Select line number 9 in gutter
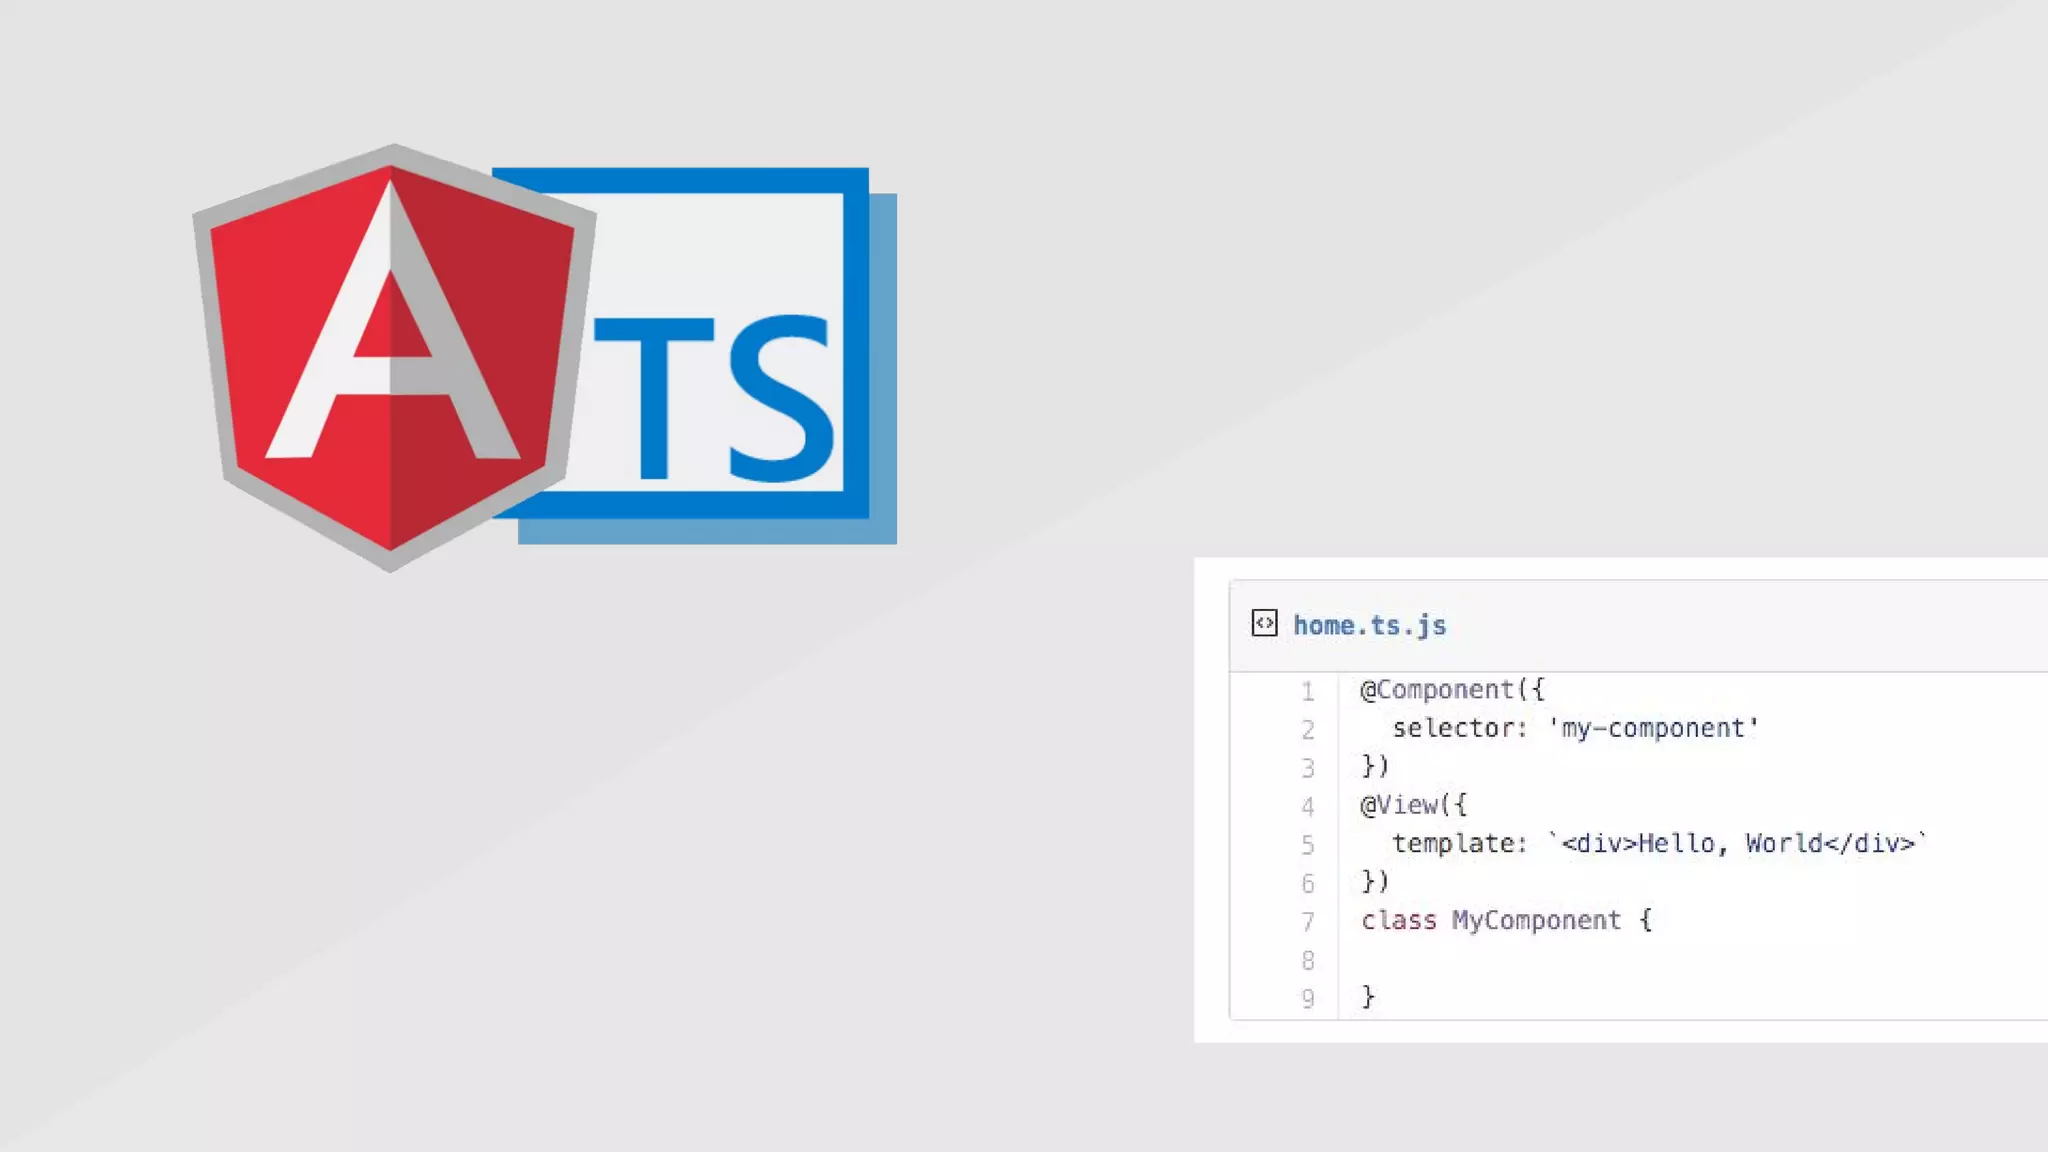This screenshot has height=1152, width=2048. coord(1307,999)
